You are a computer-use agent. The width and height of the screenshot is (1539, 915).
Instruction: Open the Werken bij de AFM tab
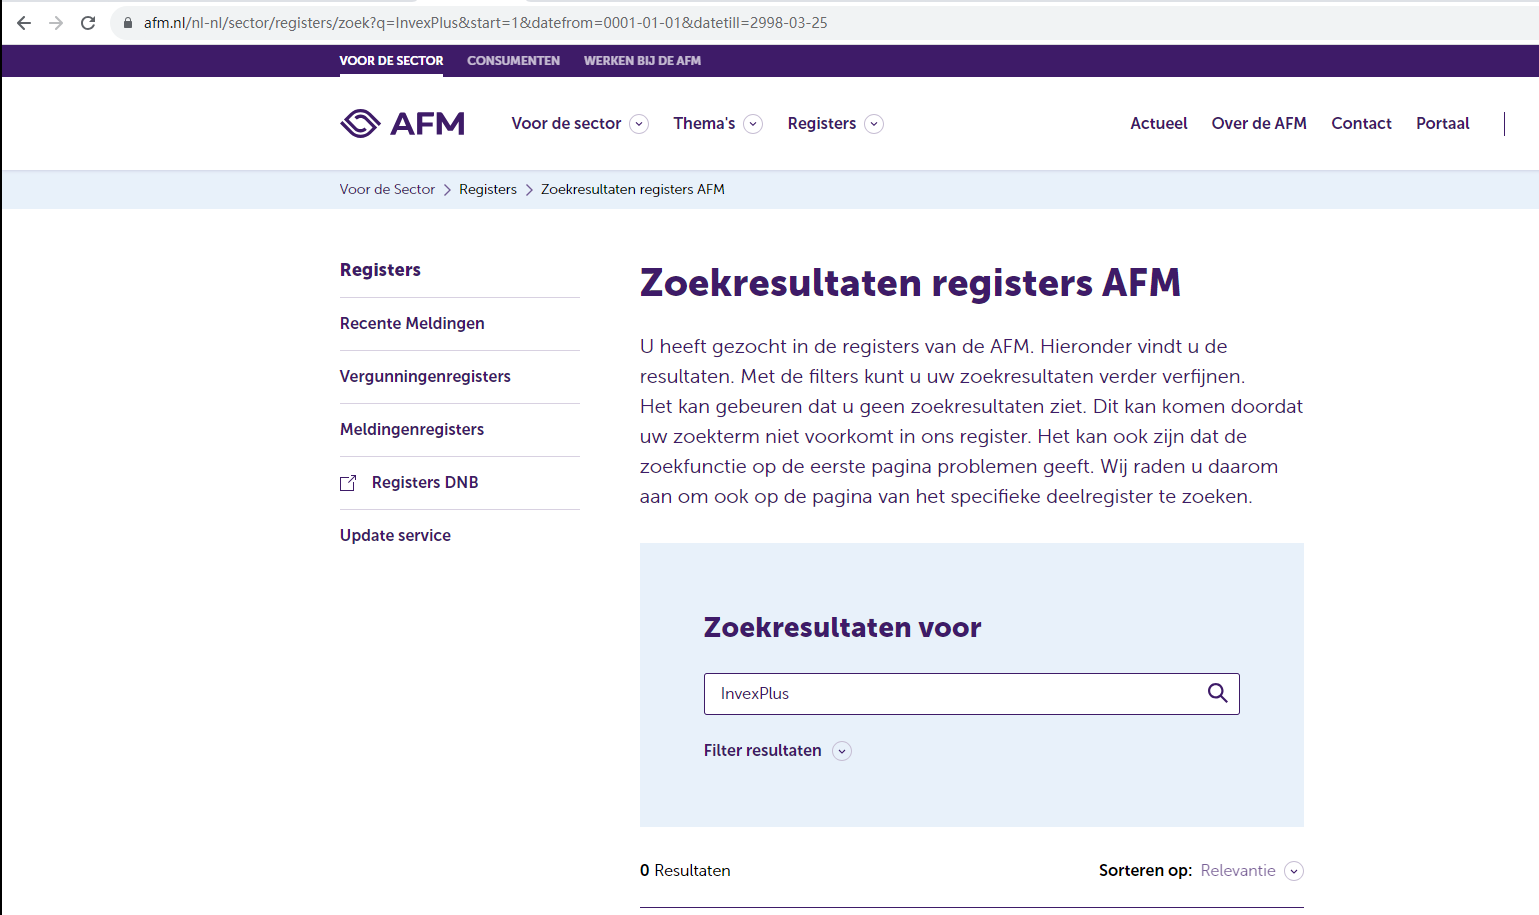click(642, 61)
